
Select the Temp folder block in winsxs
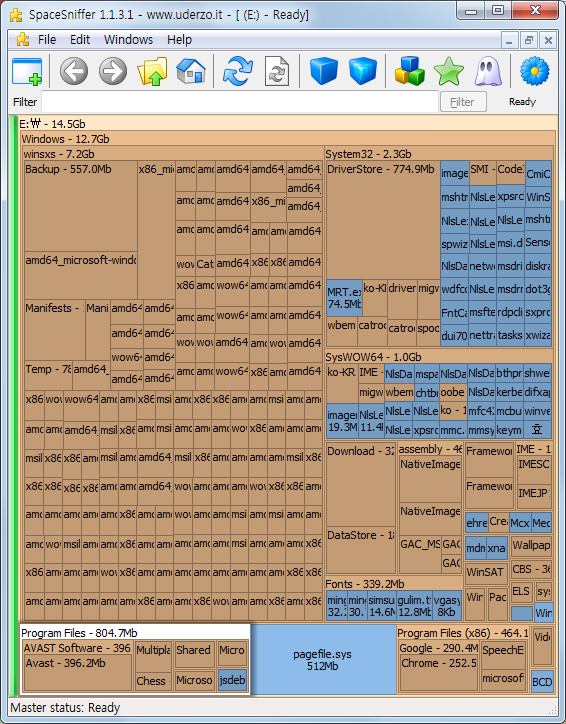pyautogui.click(x=48, y=374)
